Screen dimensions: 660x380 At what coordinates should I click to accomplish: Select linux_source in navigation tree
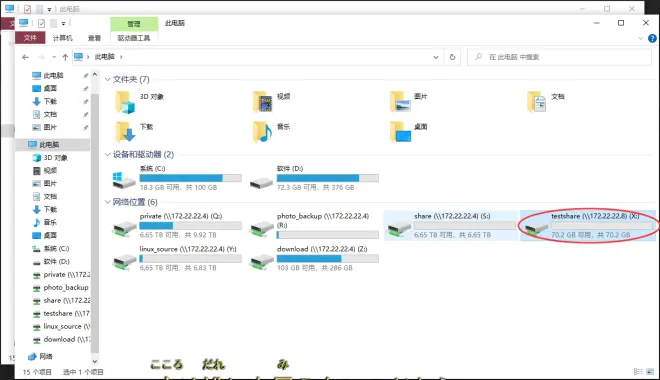67,327
